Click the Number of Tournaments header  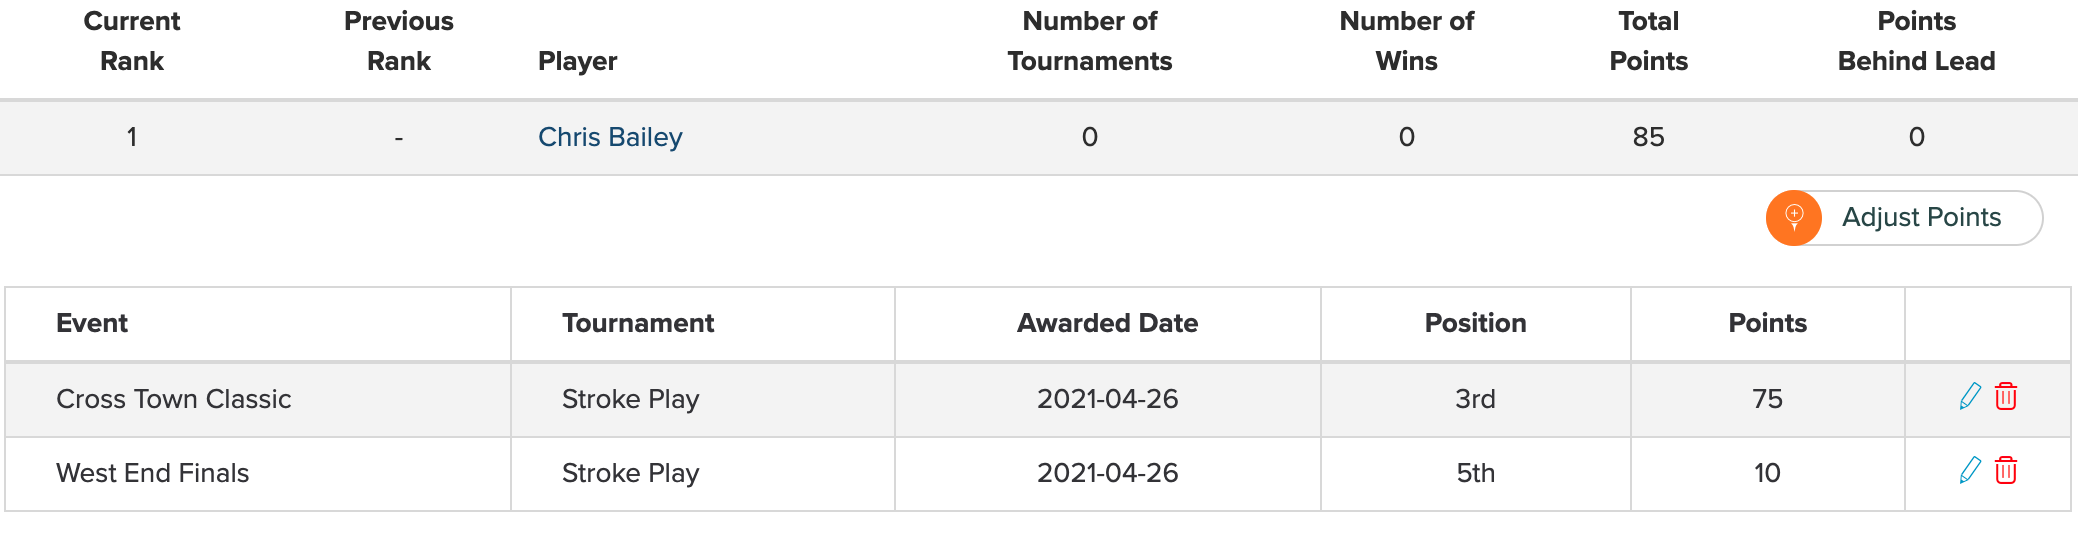(x=1089, y=41)
